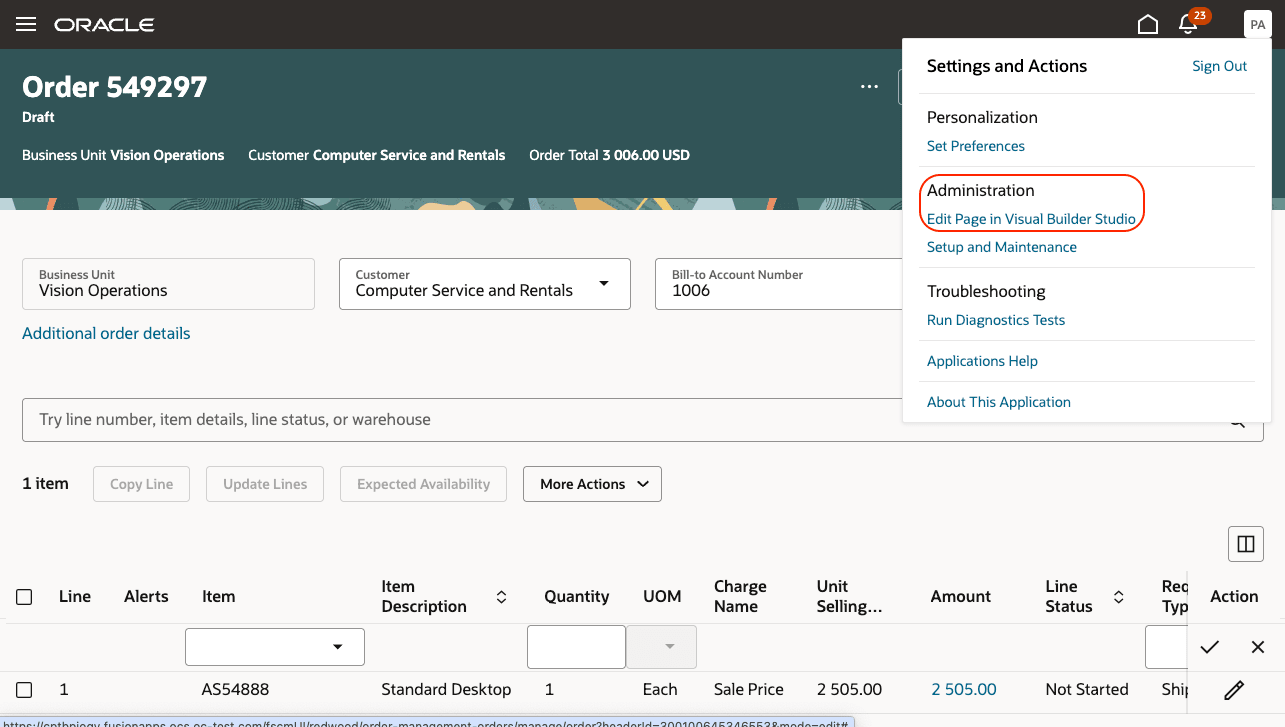1285x727 pixels.
Task: Open the notifications bell
Action: point(1188,23)
